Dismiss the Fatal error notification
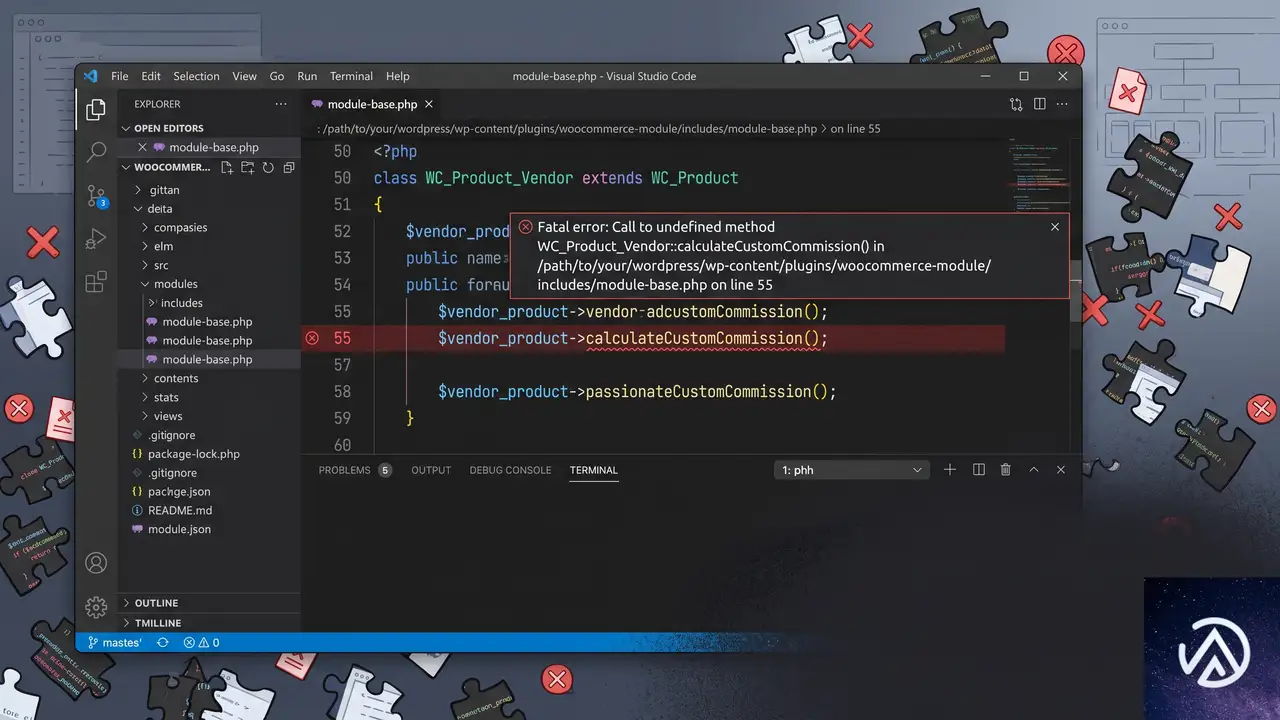Viewport: 1280px width, 720px height. 1054,227
